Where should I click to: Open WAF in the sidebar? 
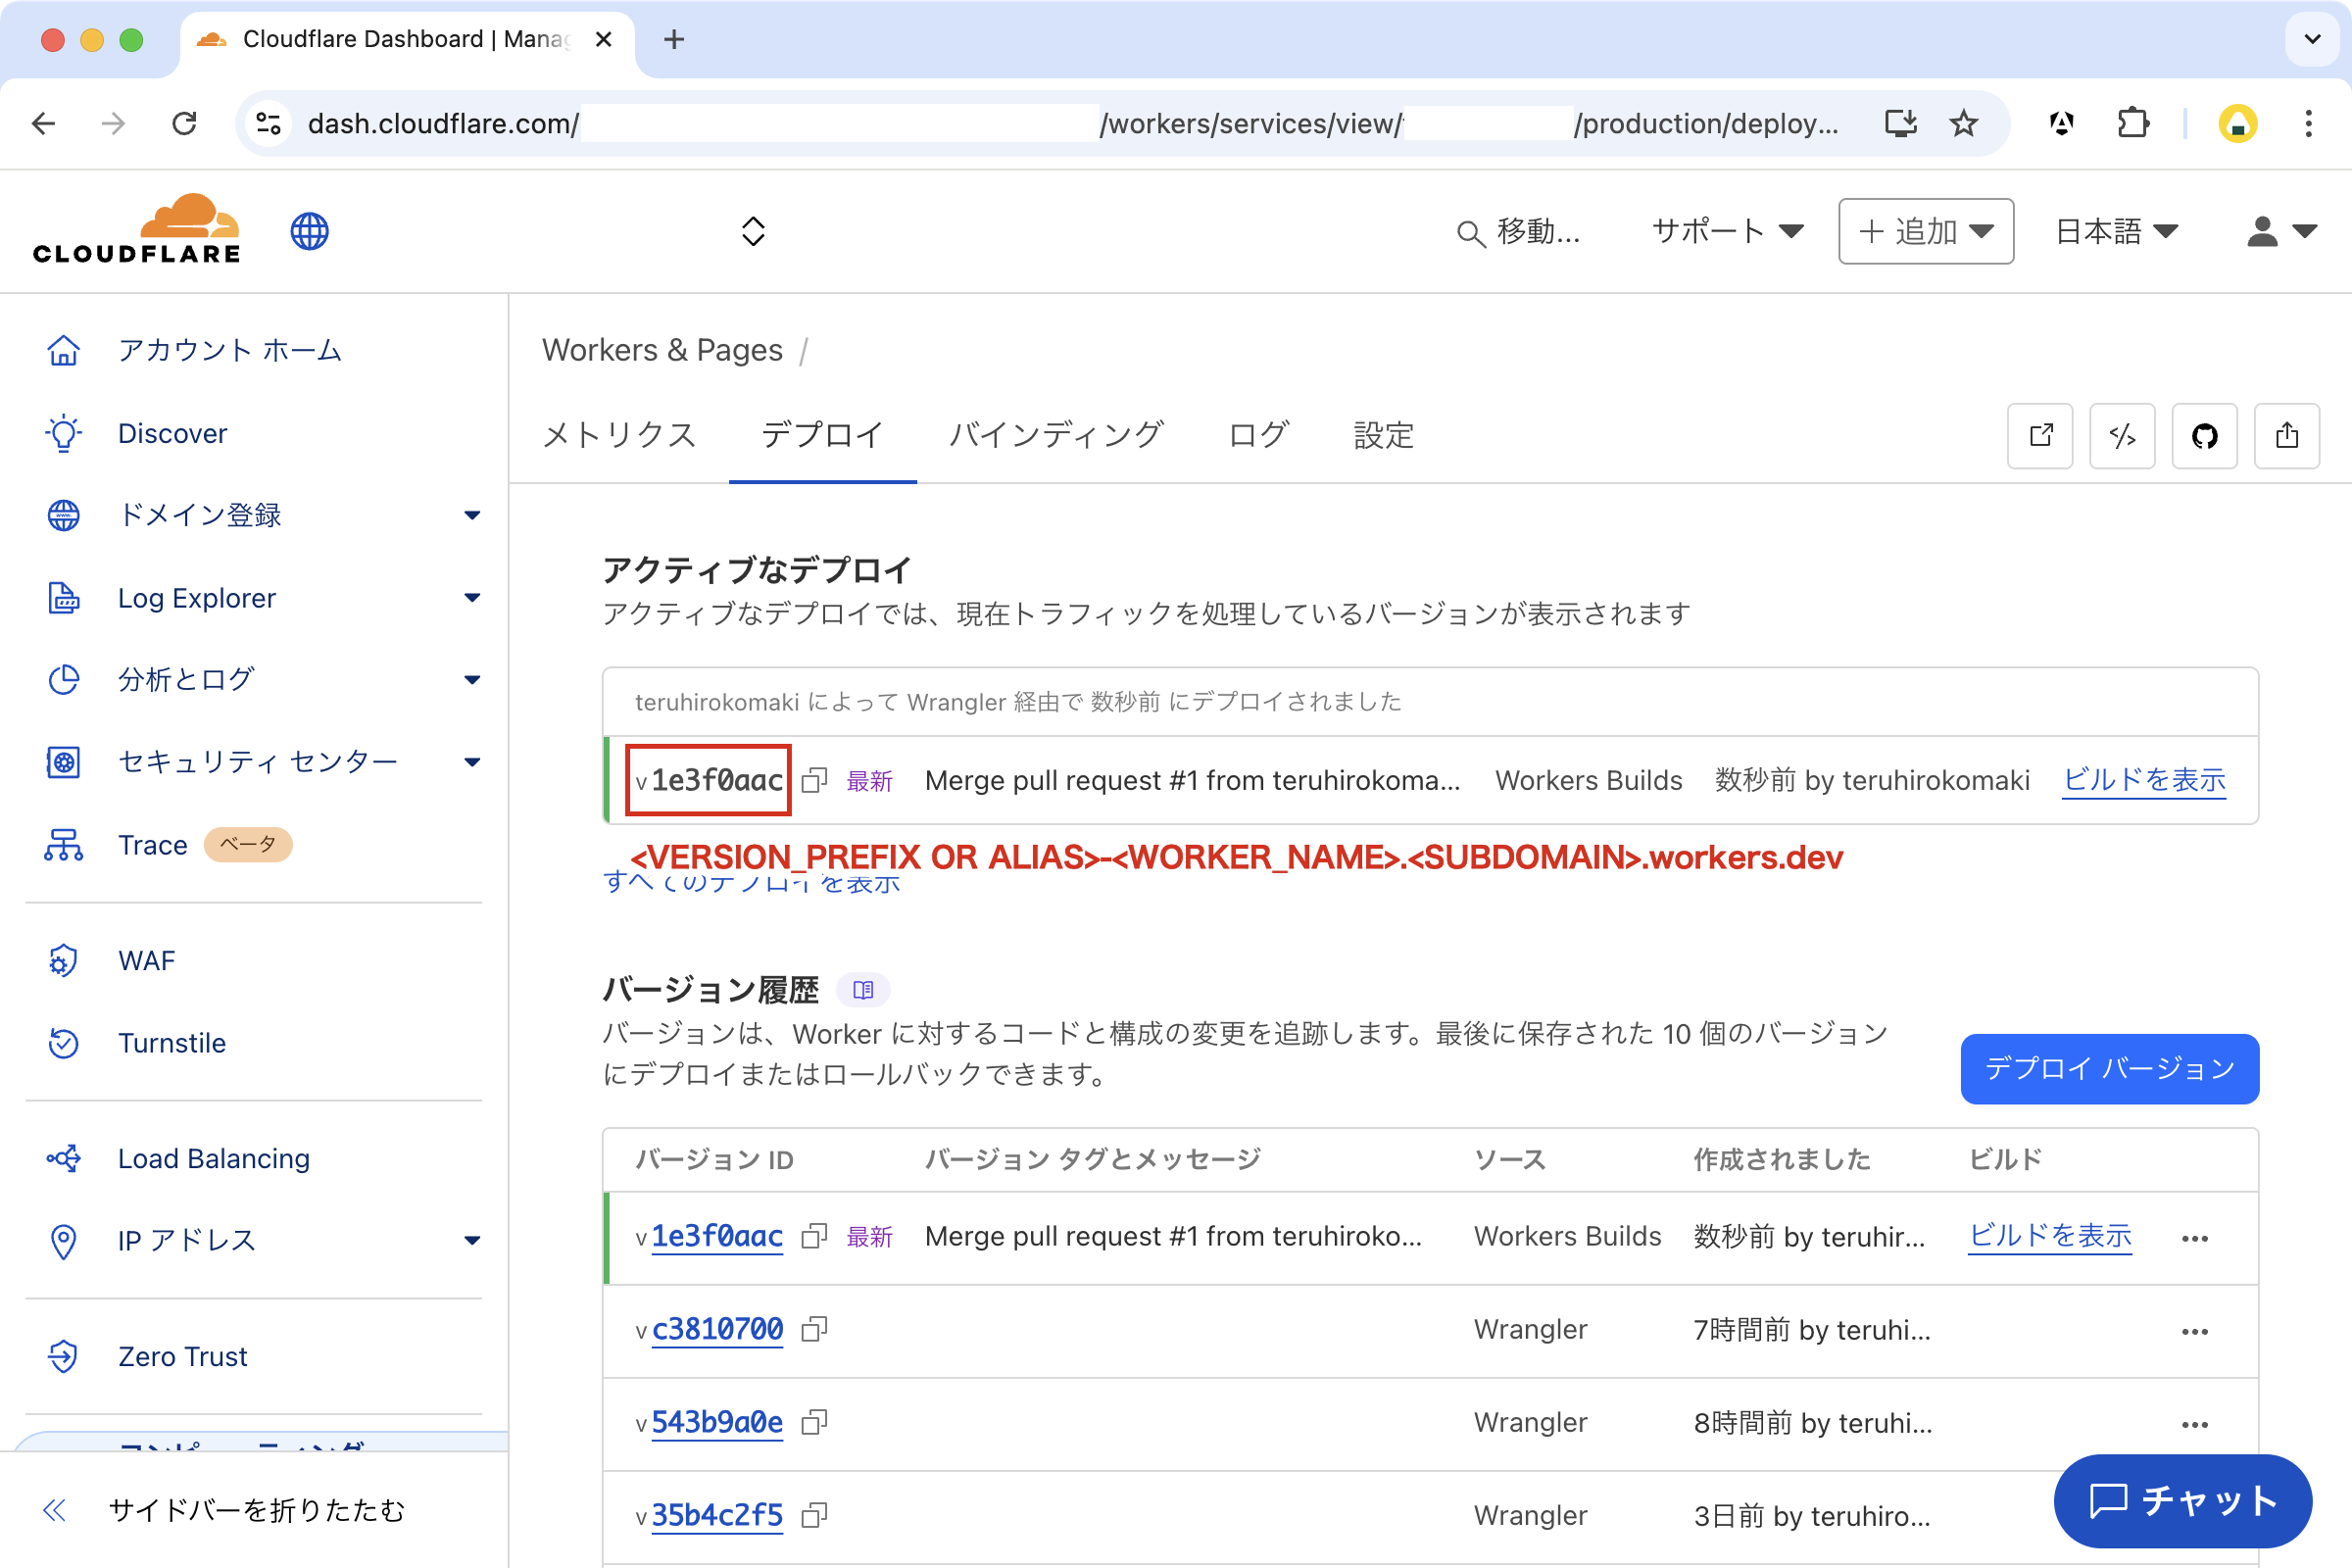coord(146,960)
